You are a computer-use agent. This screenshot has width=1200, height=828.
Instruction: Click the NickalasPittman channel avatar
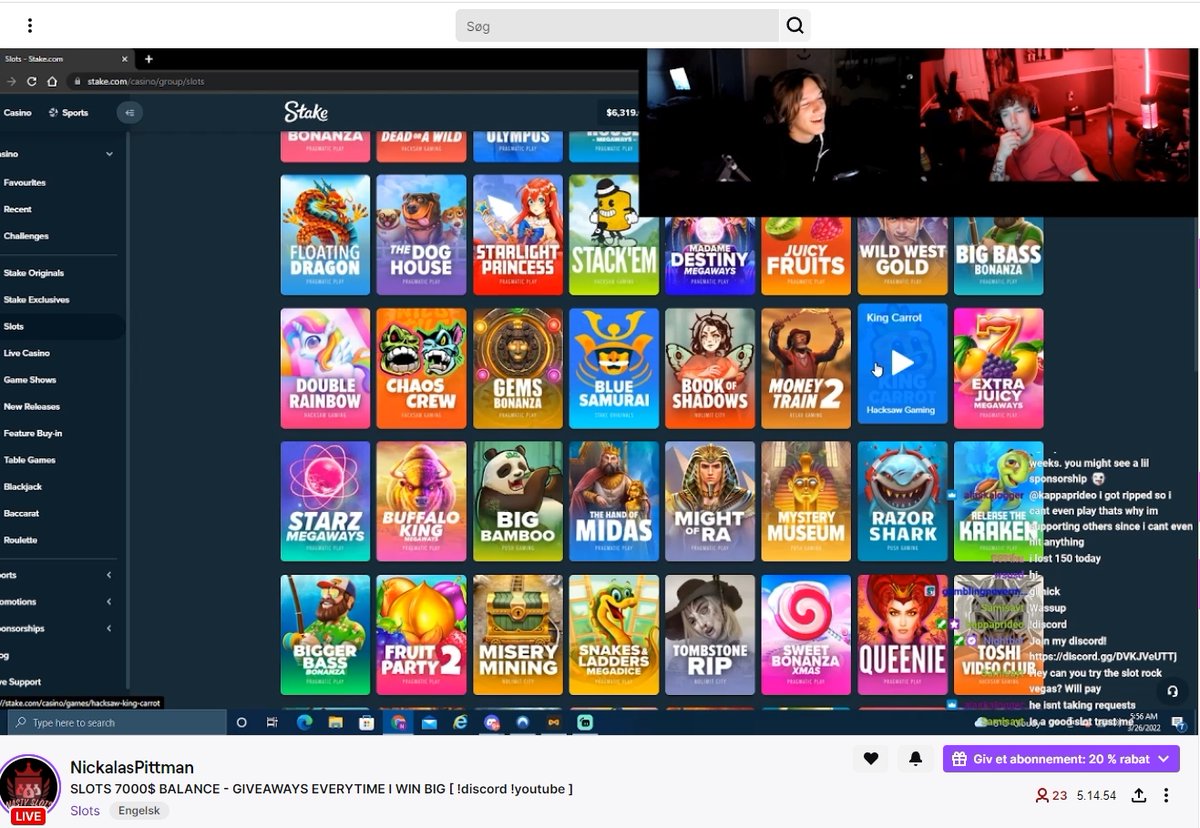[29, 787]
